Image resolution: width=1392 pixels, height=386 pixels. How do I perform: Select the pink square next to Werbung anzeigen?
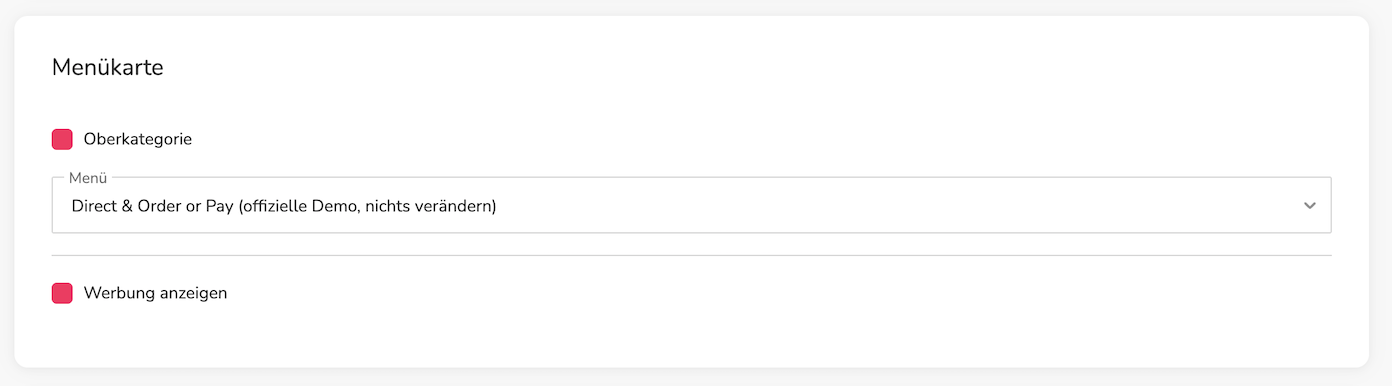click(x=62, y=293)
